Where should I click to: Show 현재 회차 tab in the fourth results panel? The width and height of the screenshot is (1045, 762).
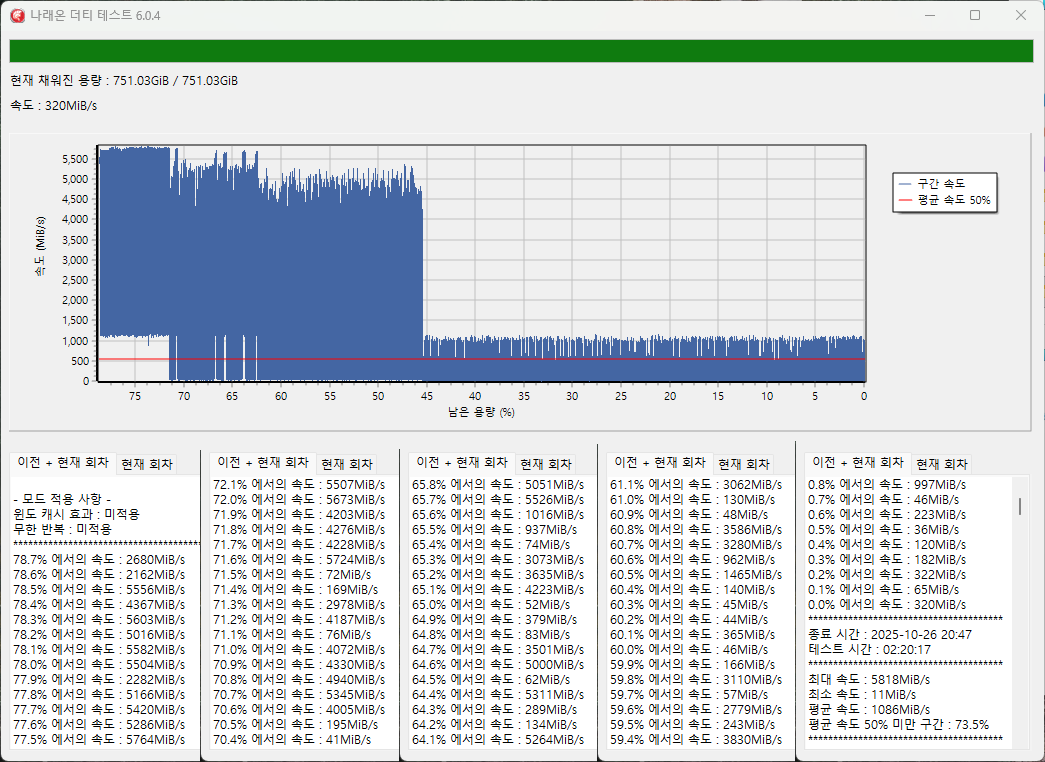pyautogui.click(x=743, y=464)
